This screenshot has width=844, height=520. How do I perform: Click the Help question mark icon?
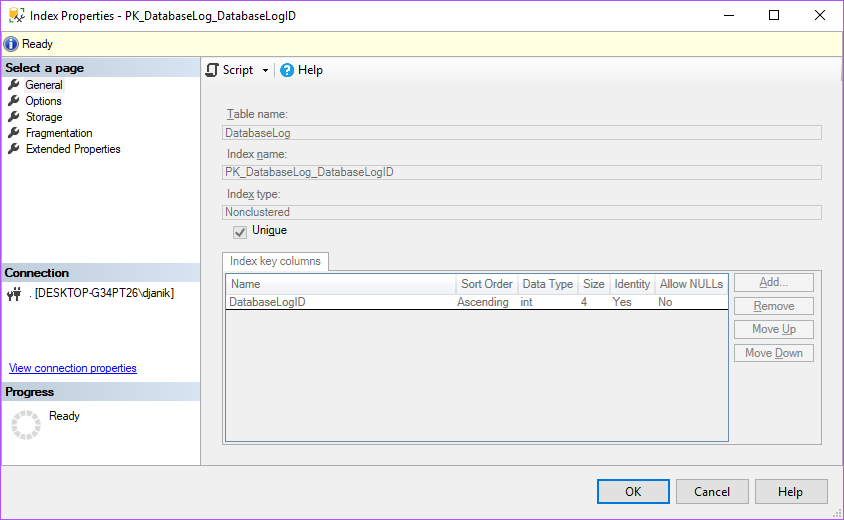tap(287, 70)
